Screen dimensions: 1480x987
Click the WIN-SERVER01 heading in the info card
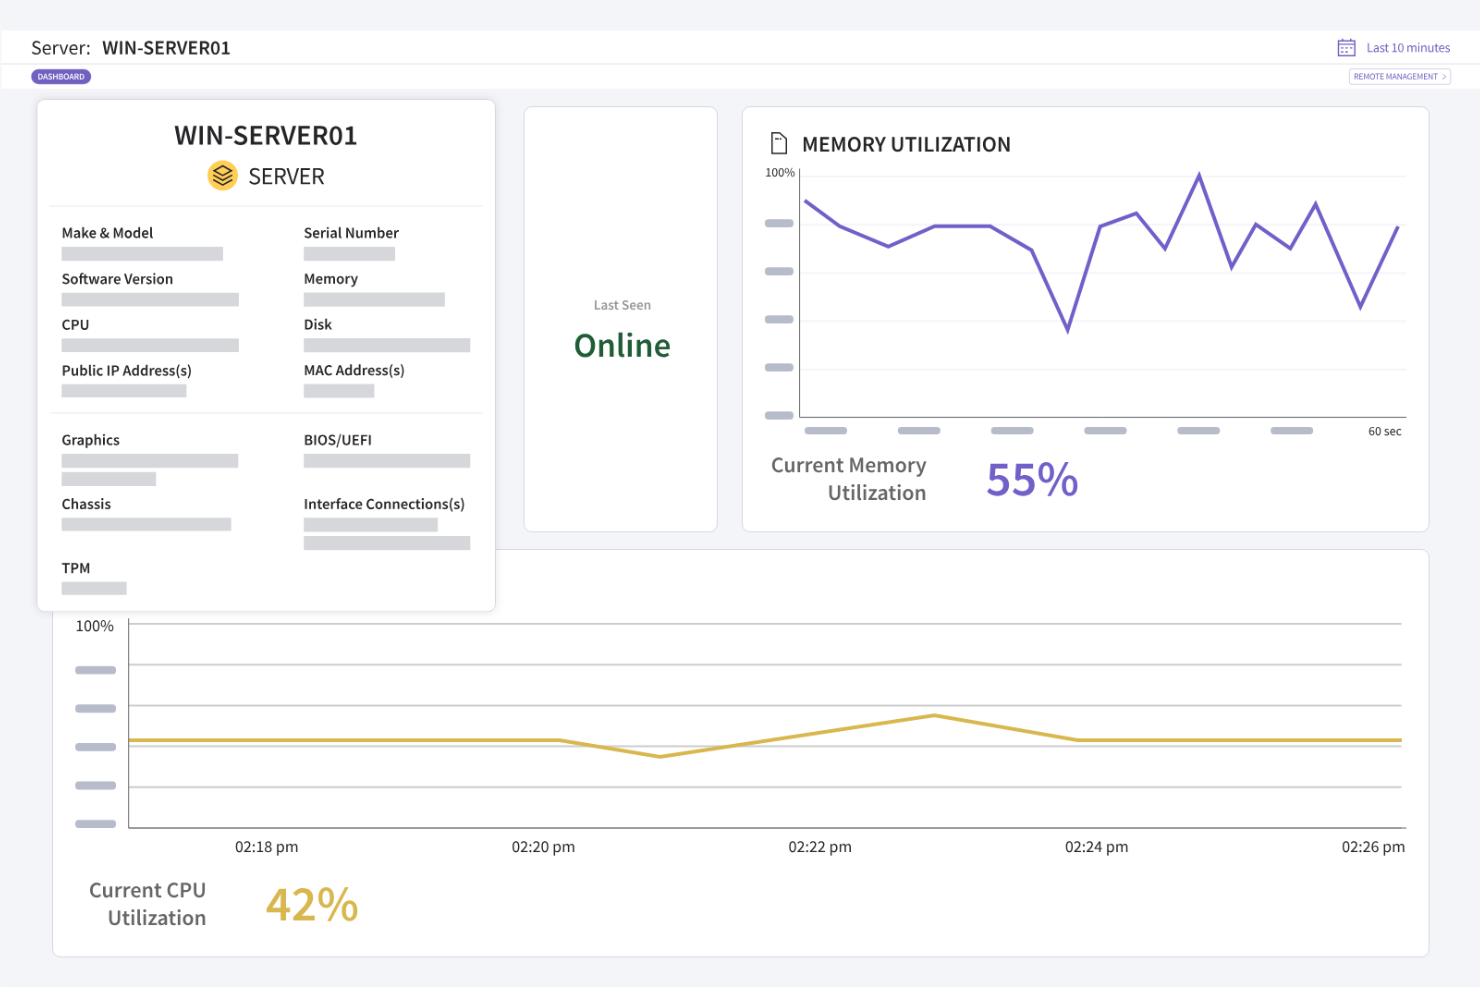point(266,136)
